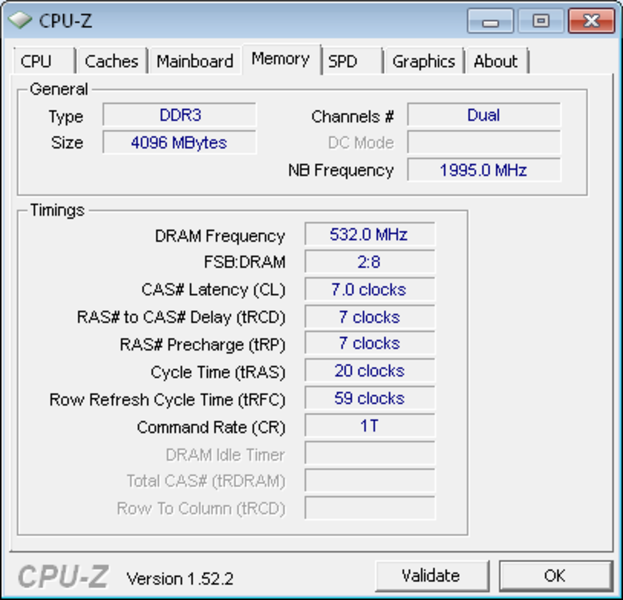Open the SPD tab
Screen dimensions: 623x600
point(352,61)
